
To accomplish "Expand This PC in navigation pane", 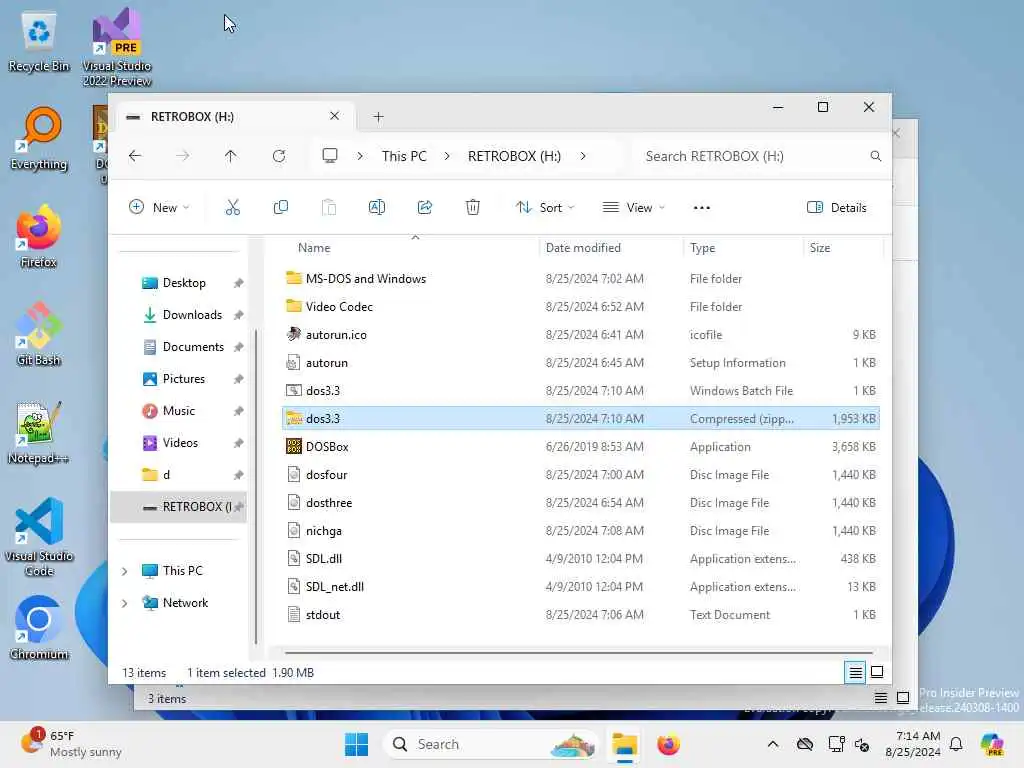I will point(125,571).
